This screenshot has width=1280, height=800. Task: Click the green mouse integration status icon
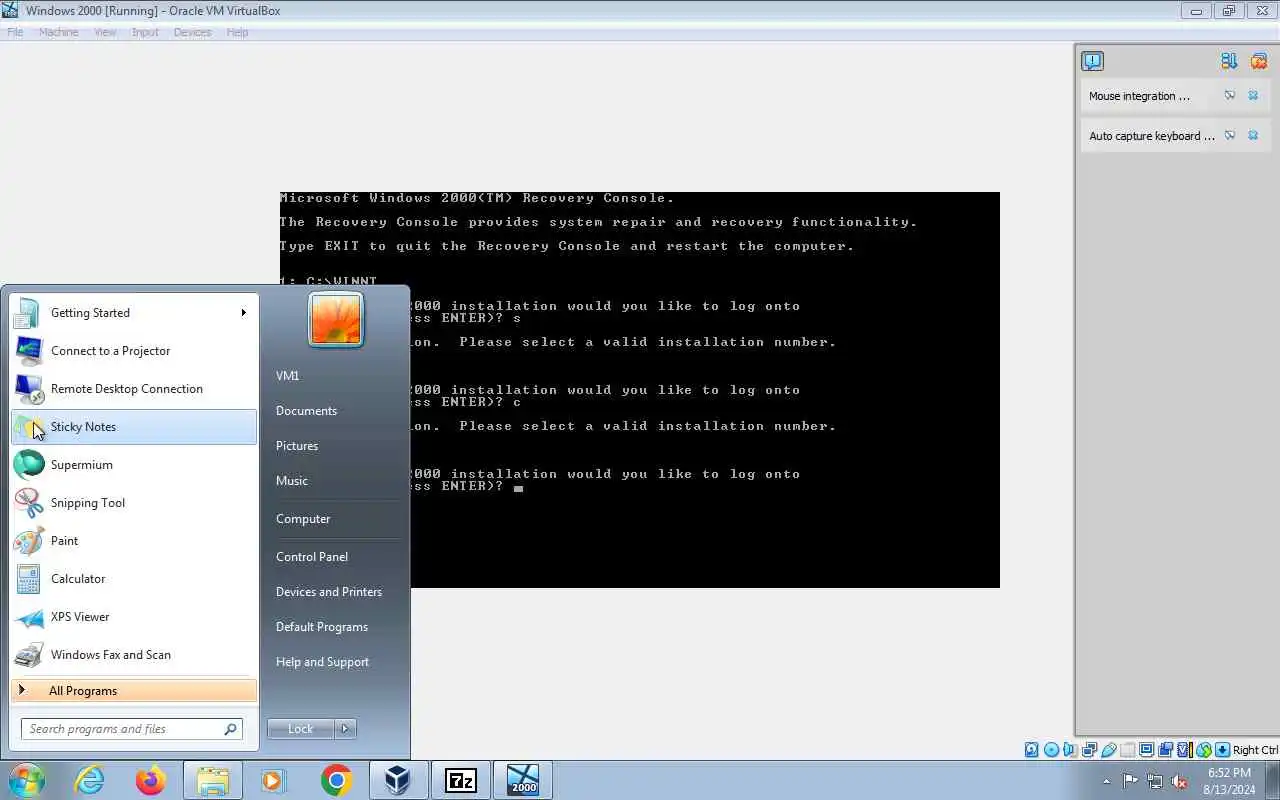click(x=1204, y=750)
